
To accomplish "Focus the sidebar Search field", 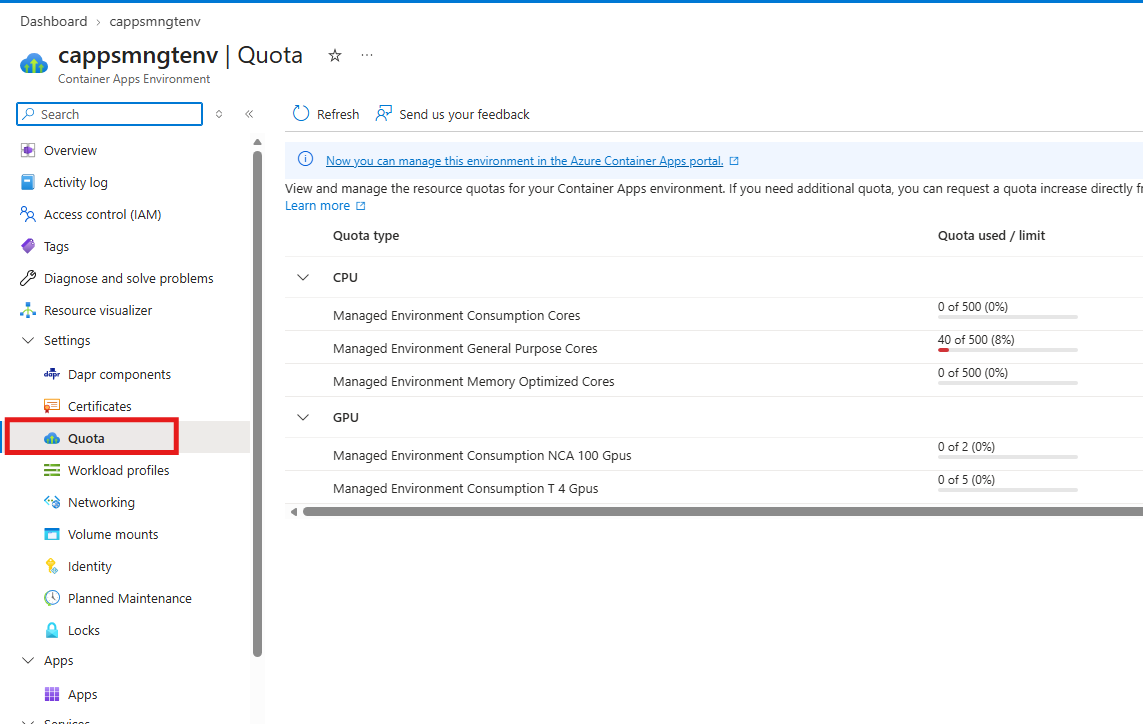I will coord(109,114).
